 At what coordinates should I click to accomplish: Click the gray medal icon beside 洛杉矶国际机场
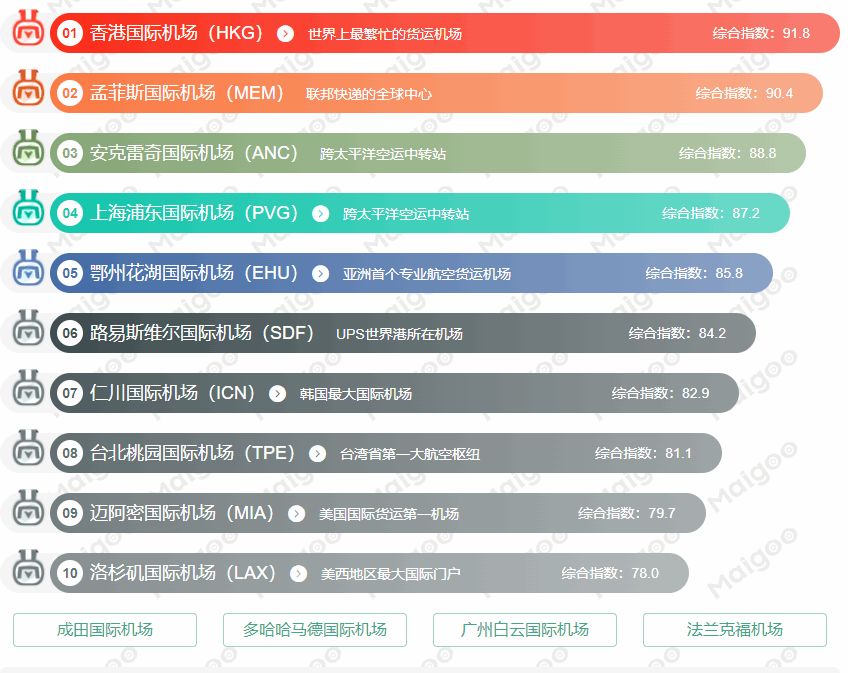pos(28,568)
